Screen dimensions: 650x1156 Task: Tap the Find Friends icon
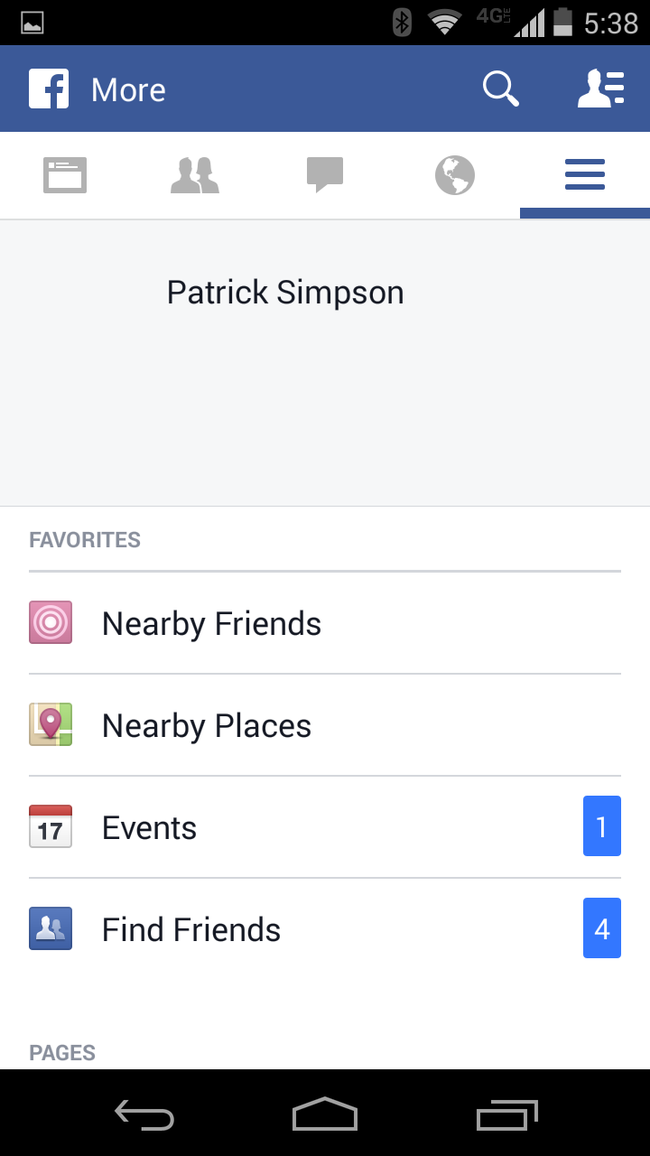[x=50, y=928]
